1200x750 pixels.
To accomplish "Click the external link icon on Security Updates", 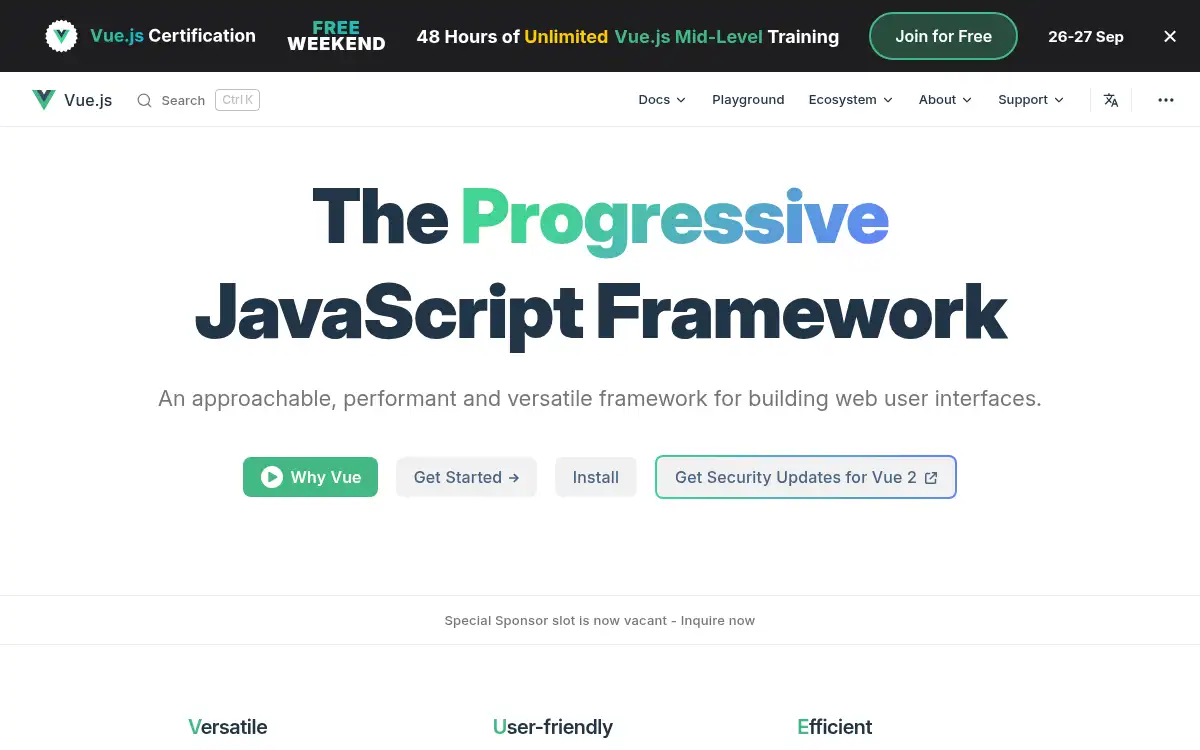I will [x=931, y=478].
